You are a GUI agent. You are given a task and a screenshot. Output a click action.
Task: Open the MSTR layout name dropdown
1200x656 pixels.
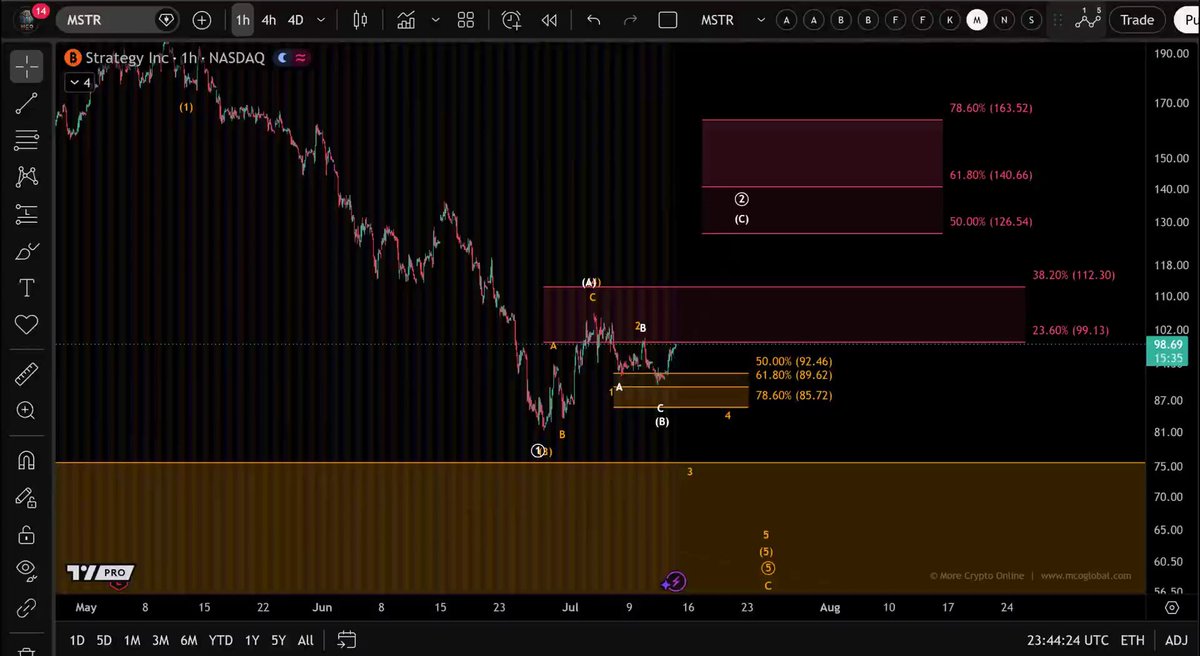(x=761, y=20)
